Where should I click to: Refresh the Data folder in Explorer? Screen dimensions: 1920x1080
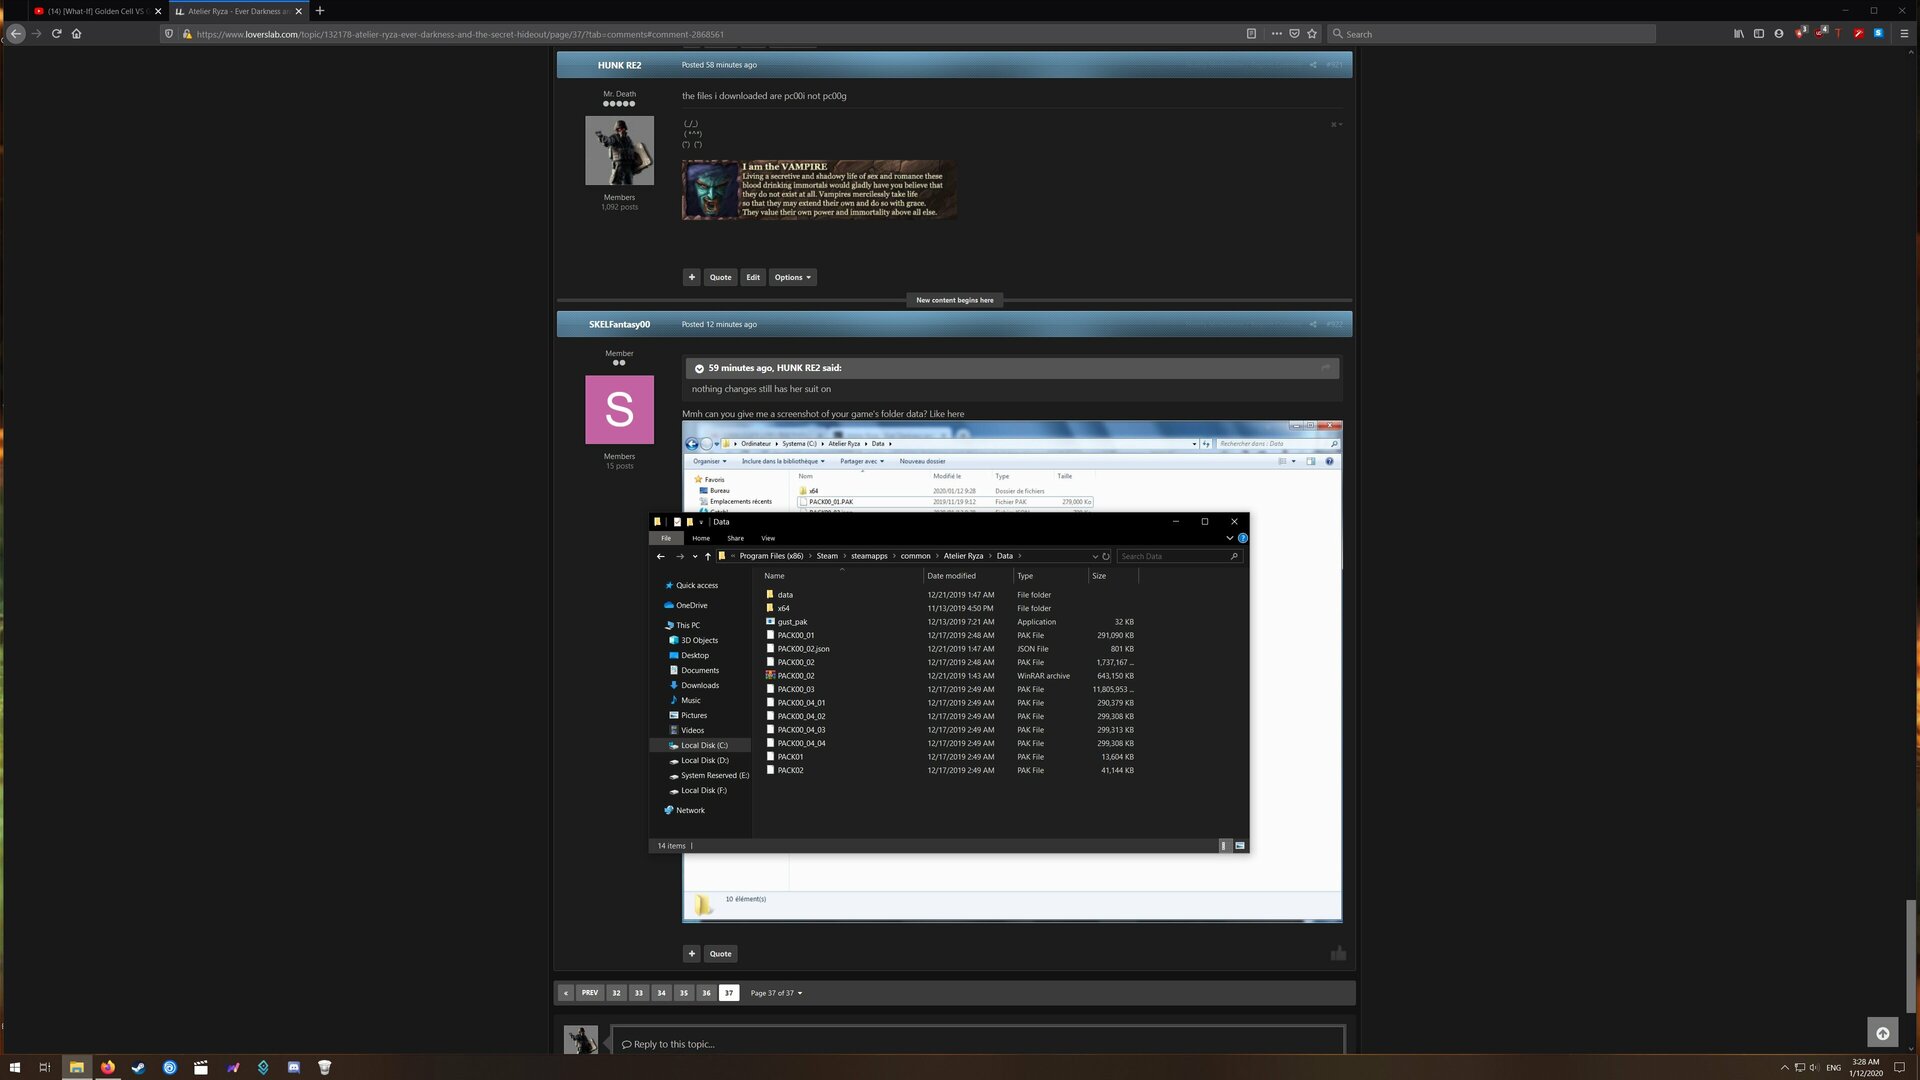tap(1106, 556)
